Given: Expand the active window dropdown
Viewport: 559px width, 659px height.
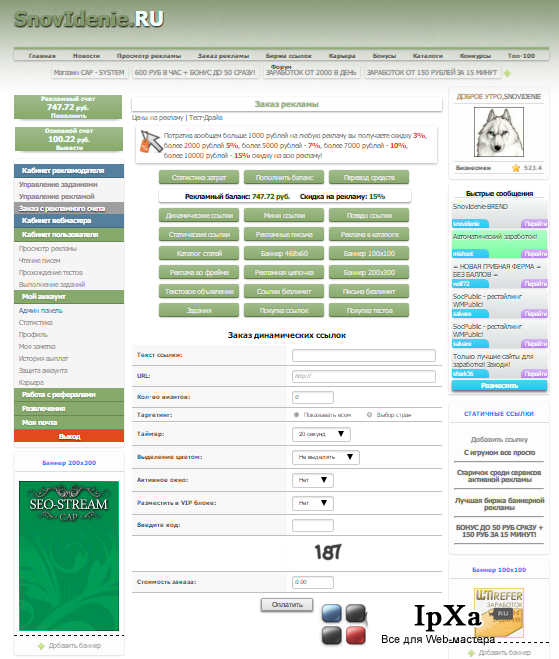Looking at the screenshot, I should click(x=313, y=480).
